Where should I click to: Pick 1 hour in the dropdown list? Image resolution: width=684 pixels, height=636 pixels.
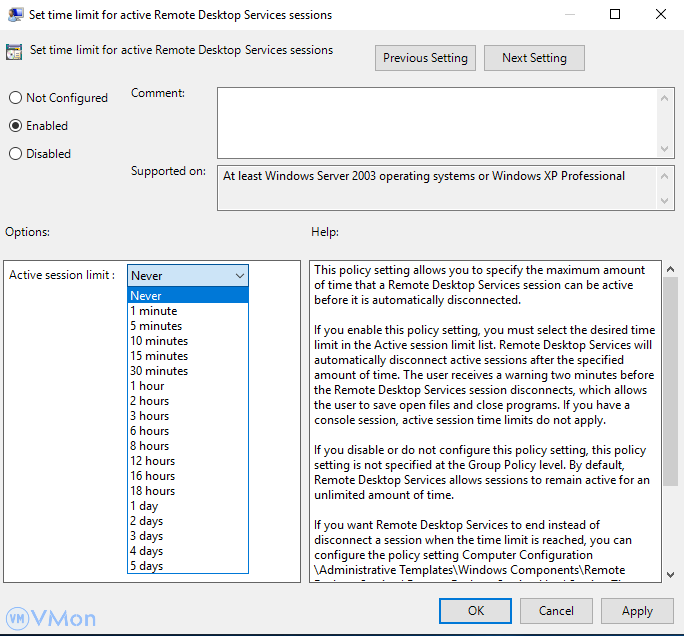pyautogui.click(x=147, y=386)
